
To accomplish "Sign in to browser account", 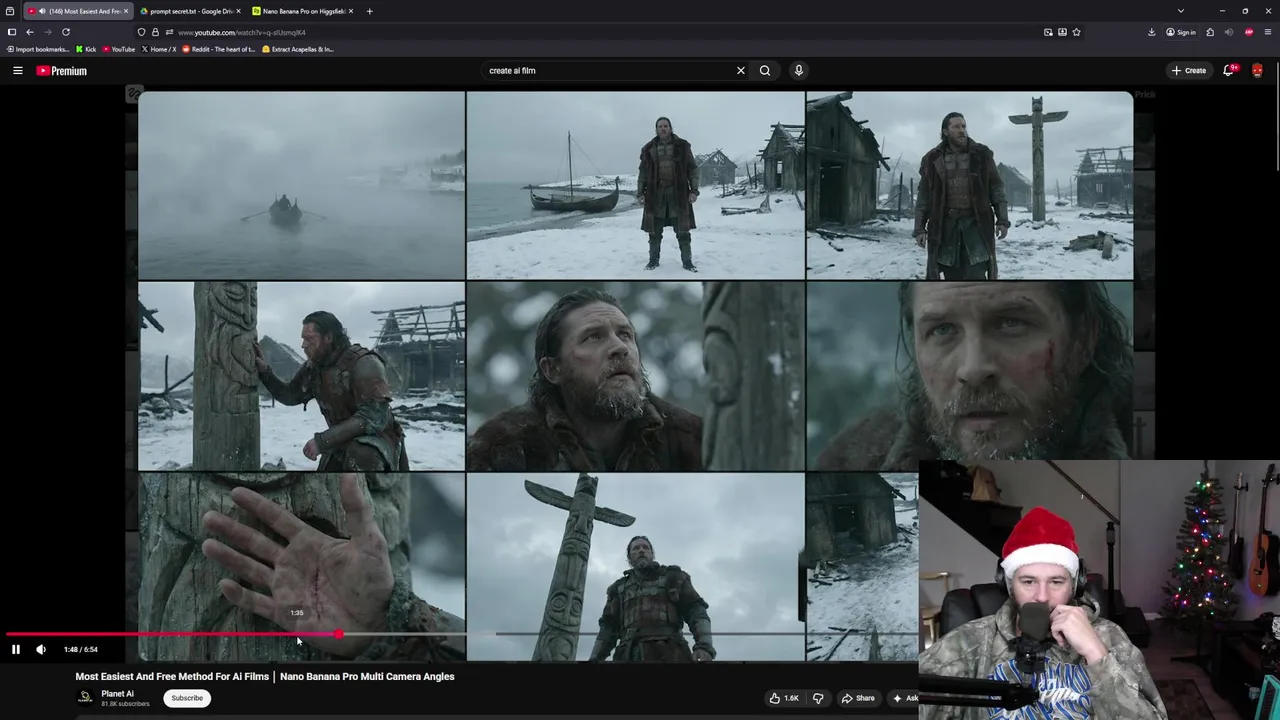I will pos(1181,32).
